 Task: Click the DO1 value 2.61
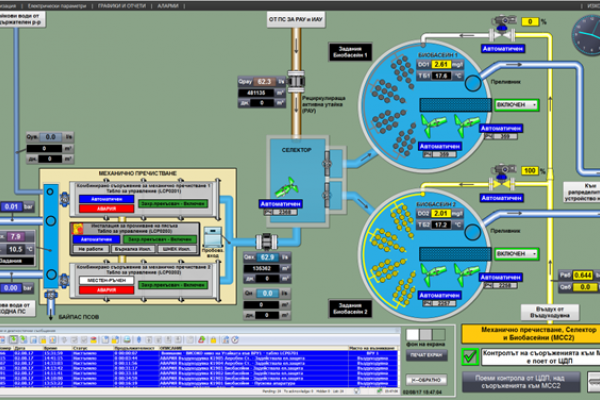click(441, 64)
